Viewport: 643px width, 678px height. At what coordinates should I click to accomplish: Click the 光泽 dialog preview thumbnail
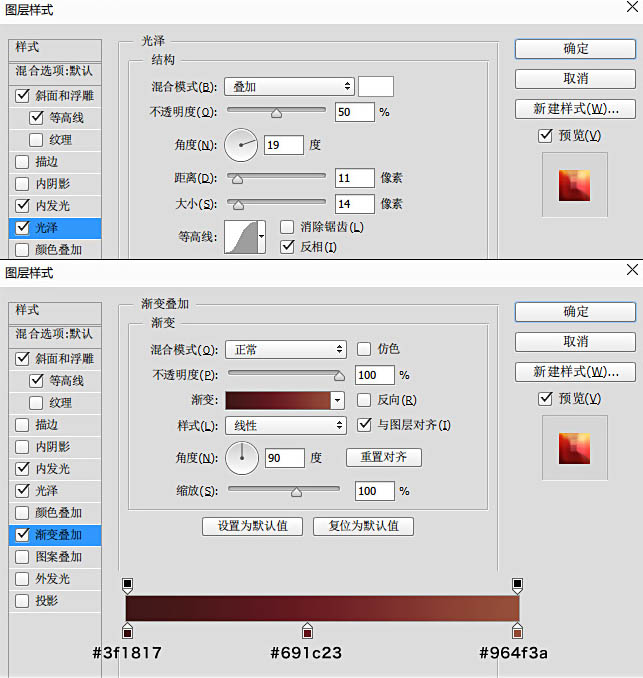tap(575, 185)
